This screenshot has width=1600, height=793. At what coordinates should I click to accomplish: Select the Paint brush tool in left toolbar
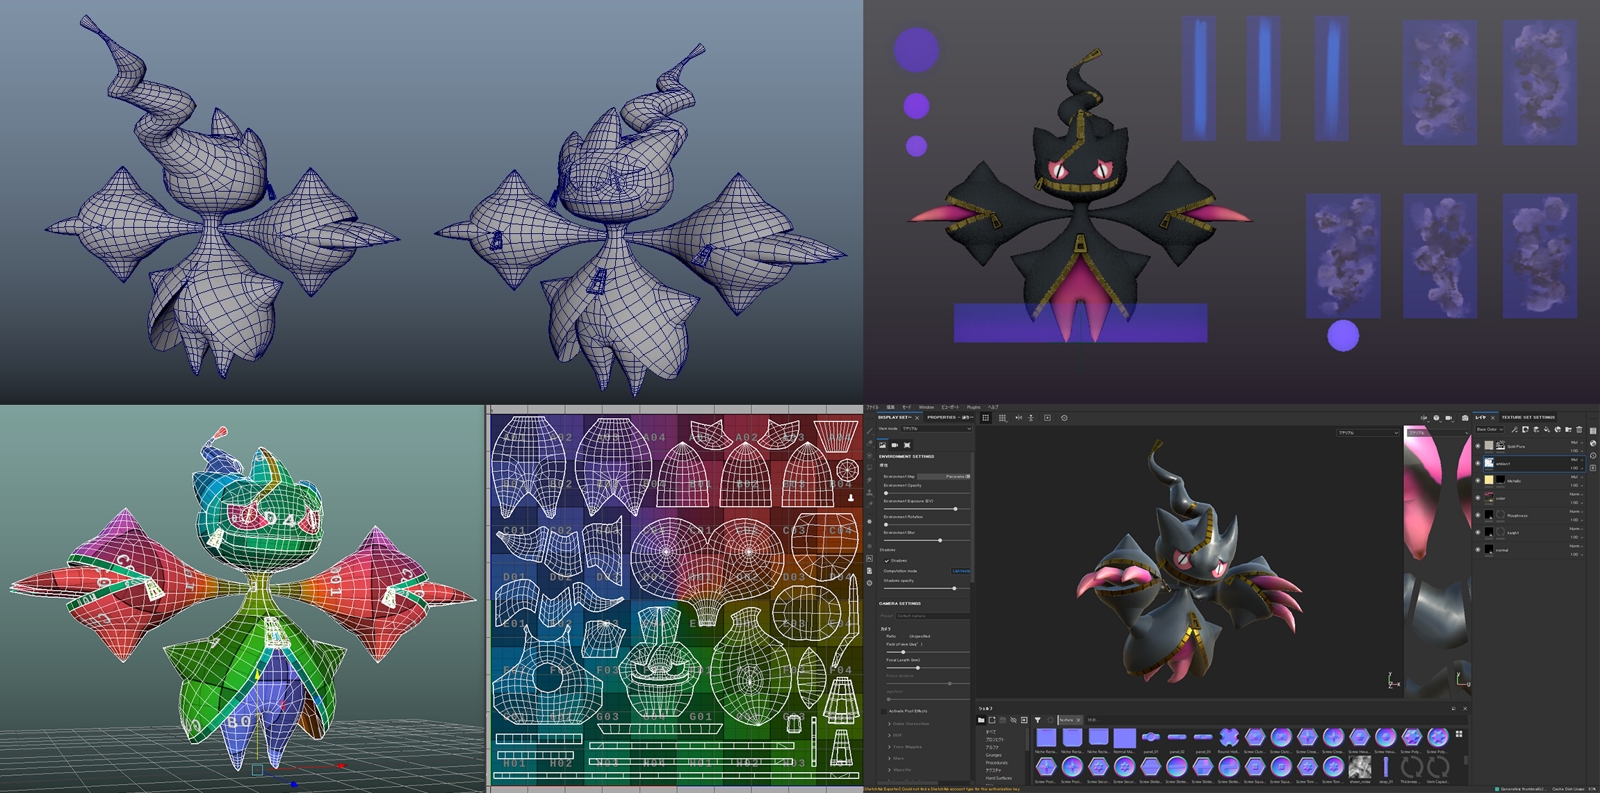[870, 430]
